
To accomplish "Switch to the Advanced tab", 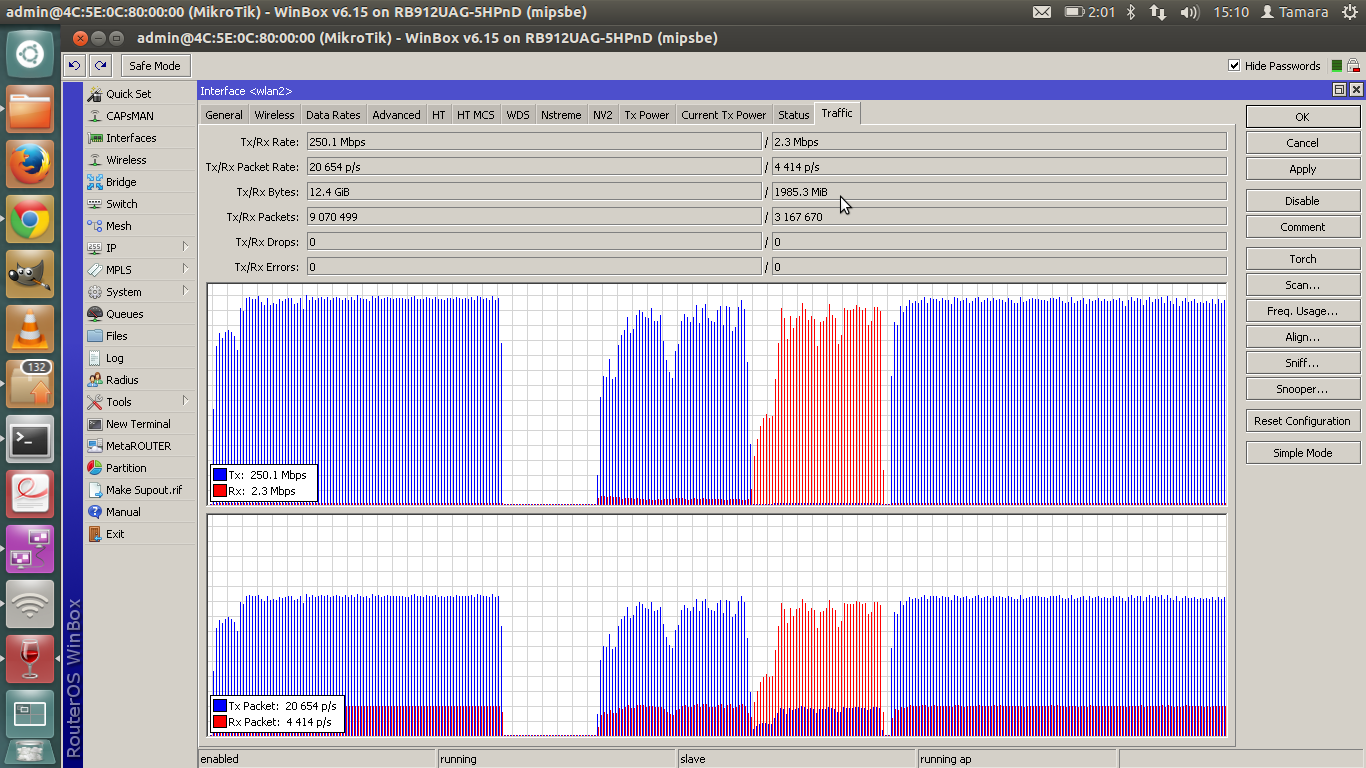I will (x=396, y=115).
